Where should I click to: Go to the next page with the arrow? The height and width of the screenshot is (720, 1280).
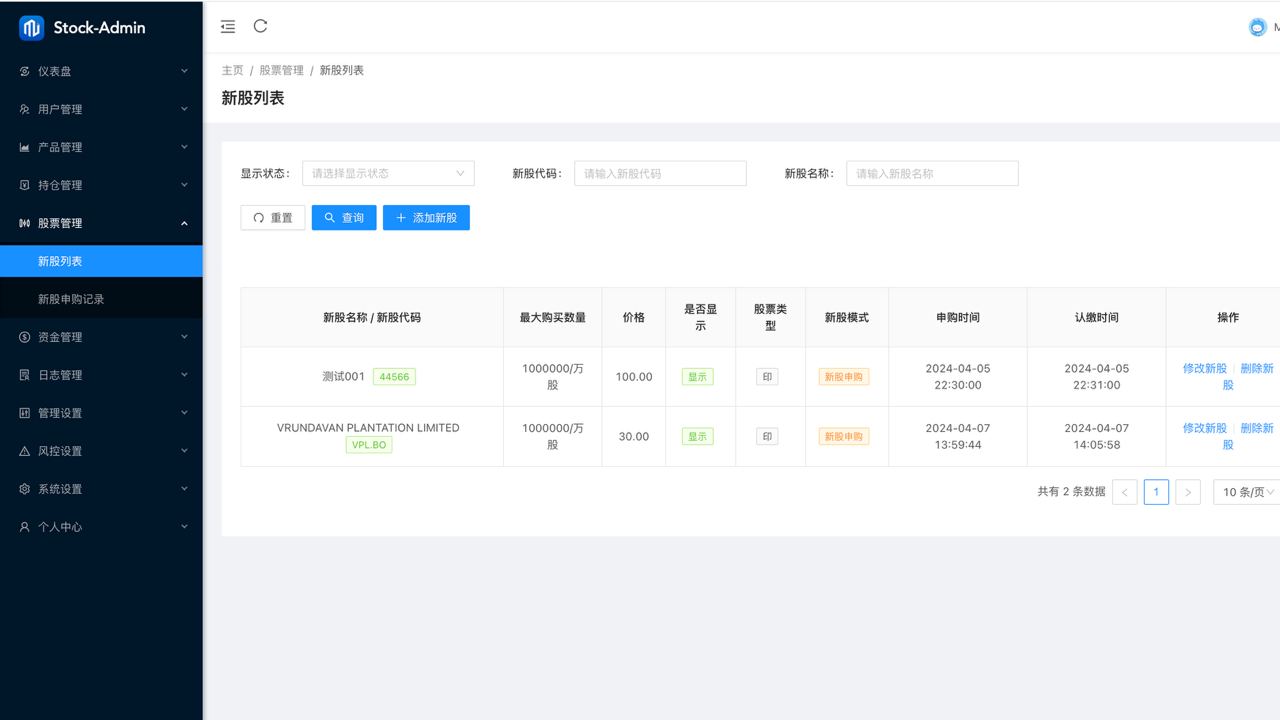[x=1187, y=492]
